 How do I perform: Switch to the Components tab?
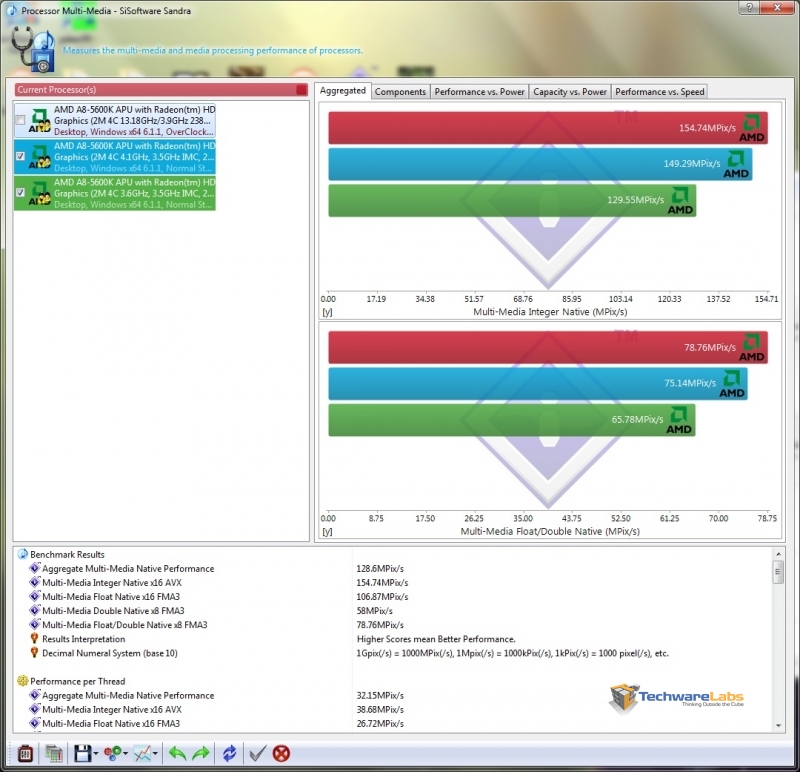pyautogui.click(x=401, y=92)
